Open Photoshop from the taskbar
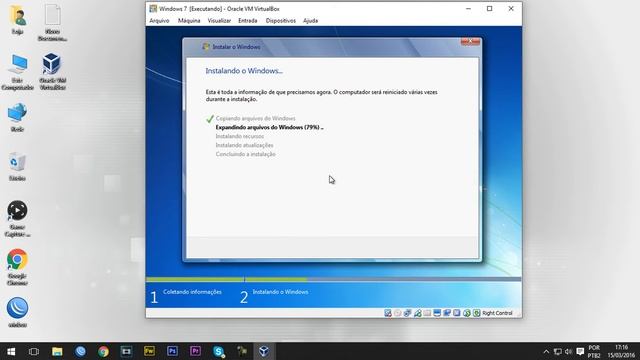Screen dimensions: 640x360 coord(172,351)
